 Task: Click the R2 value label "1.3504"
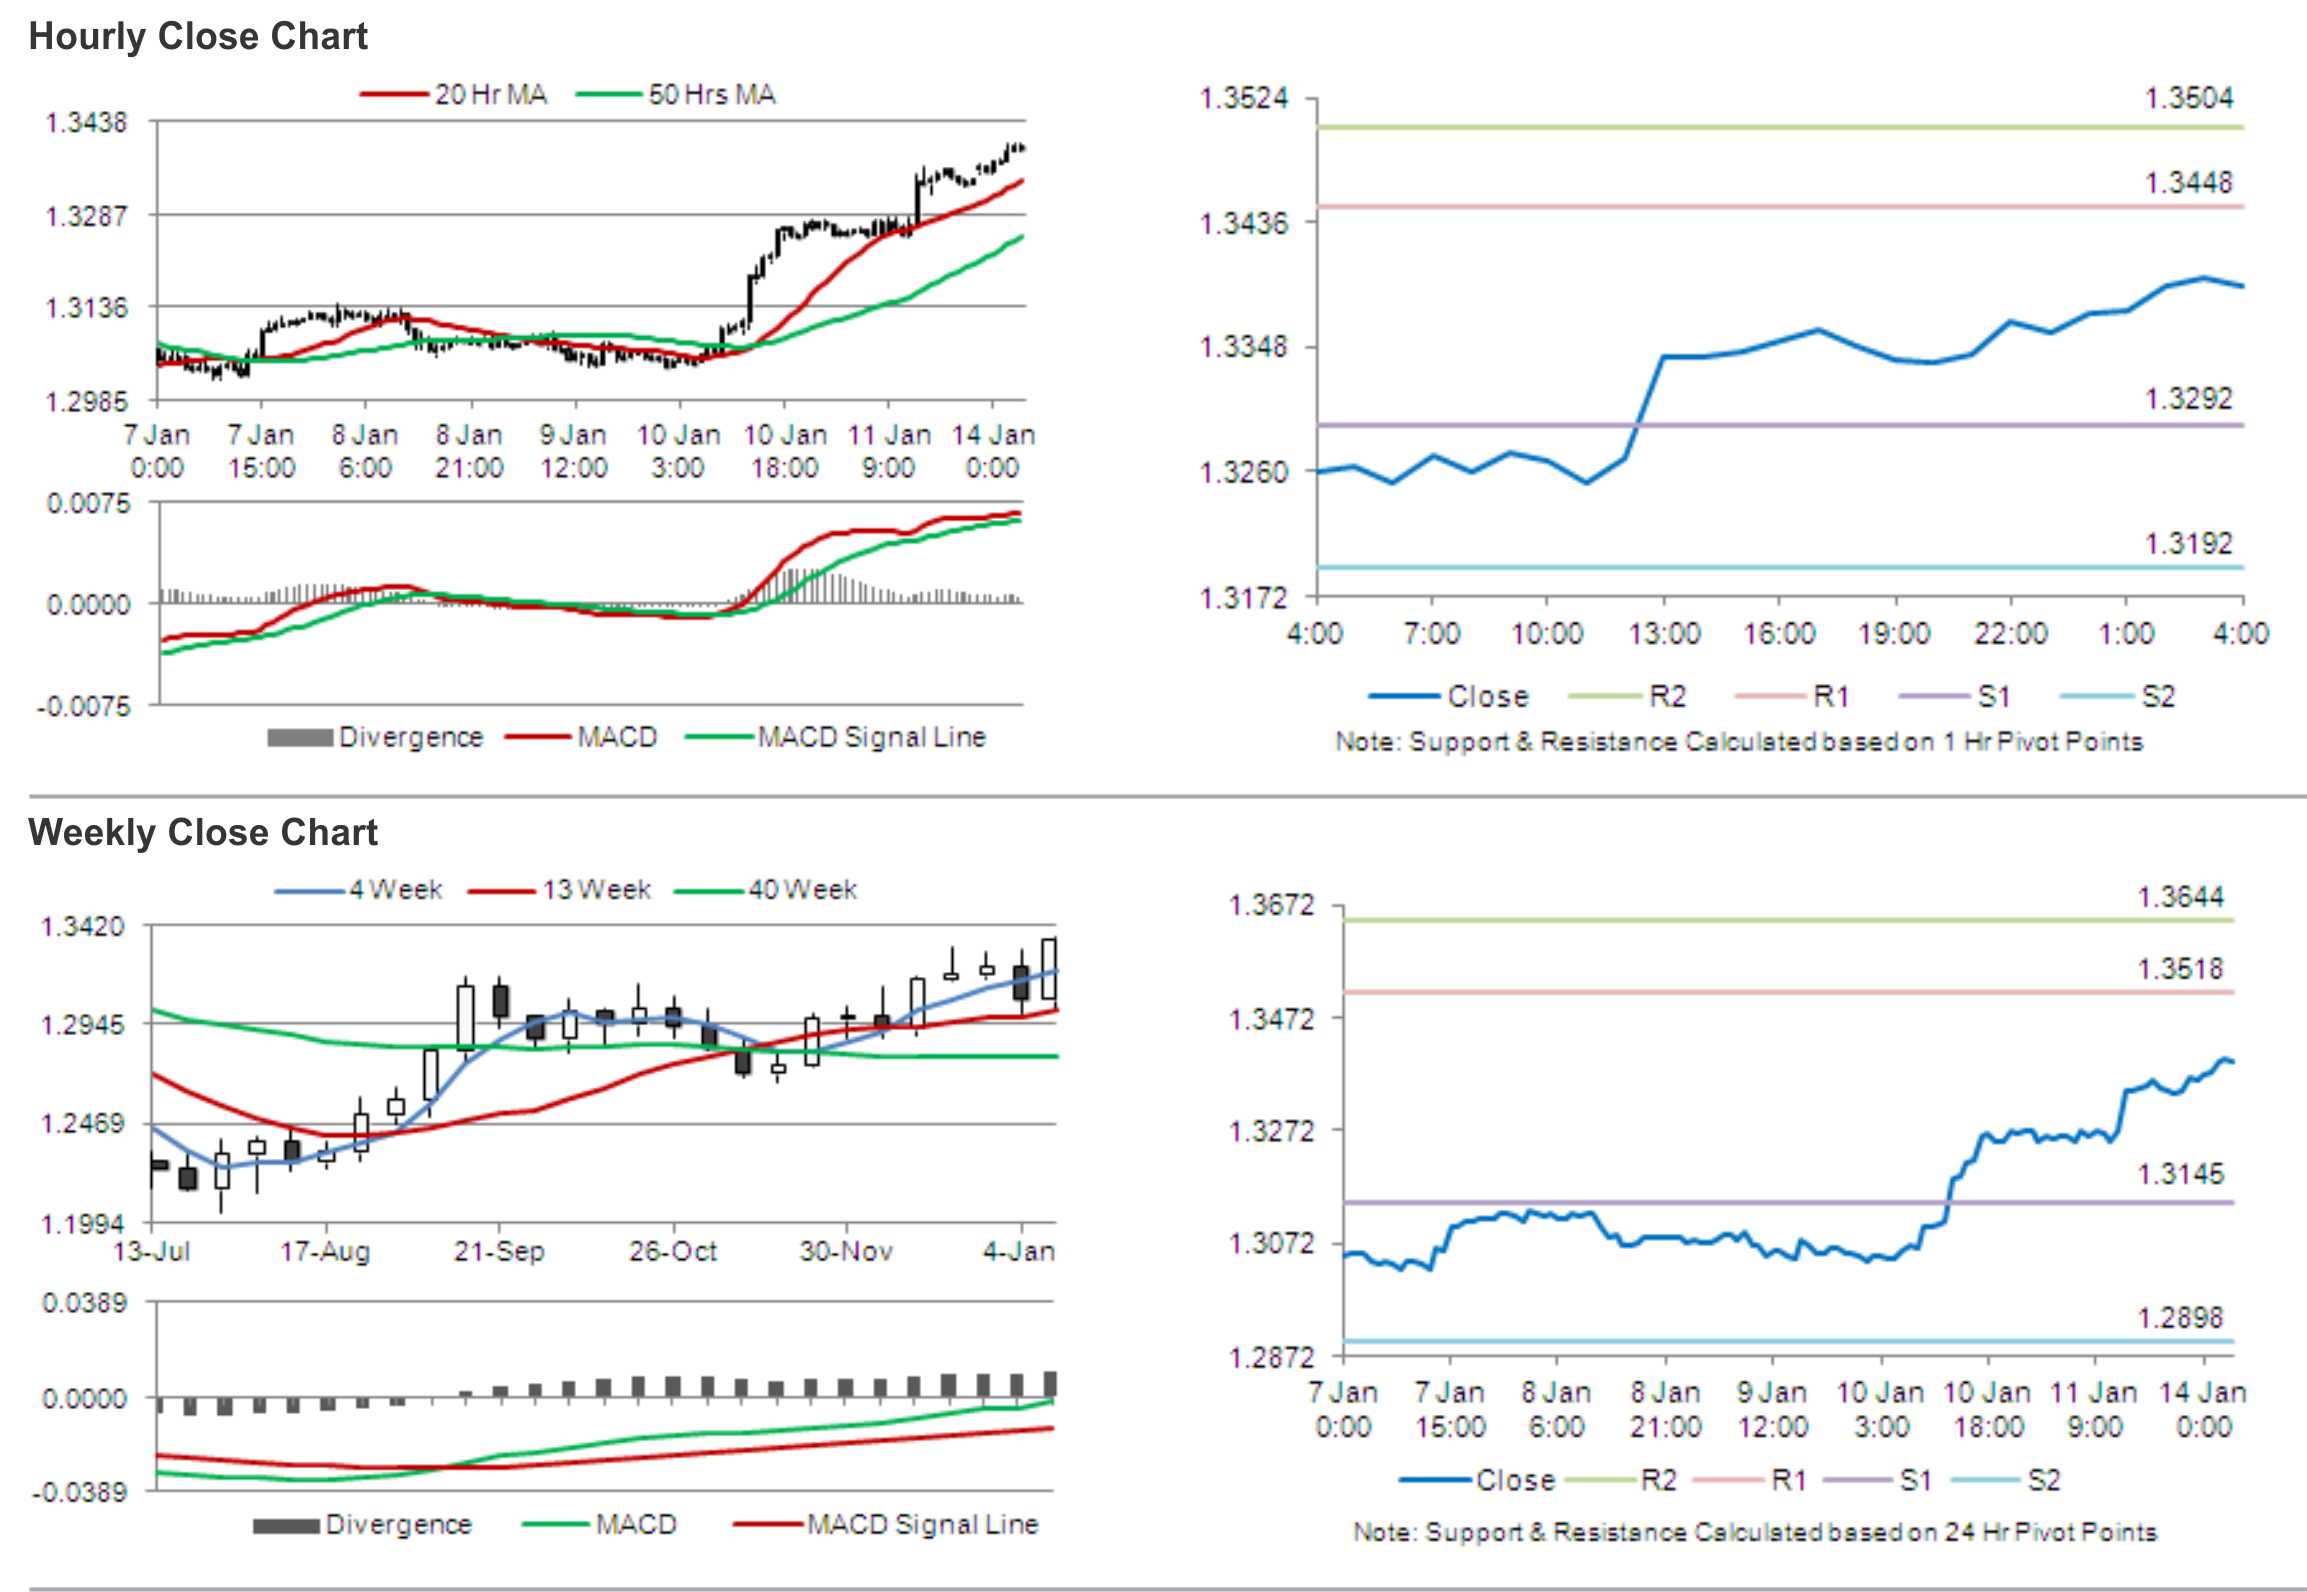coord(2188,98)
